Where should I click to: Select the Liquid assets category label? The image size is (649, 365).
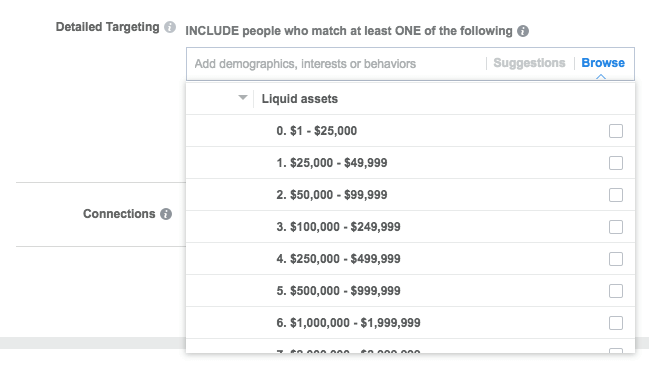coord(300,99)
